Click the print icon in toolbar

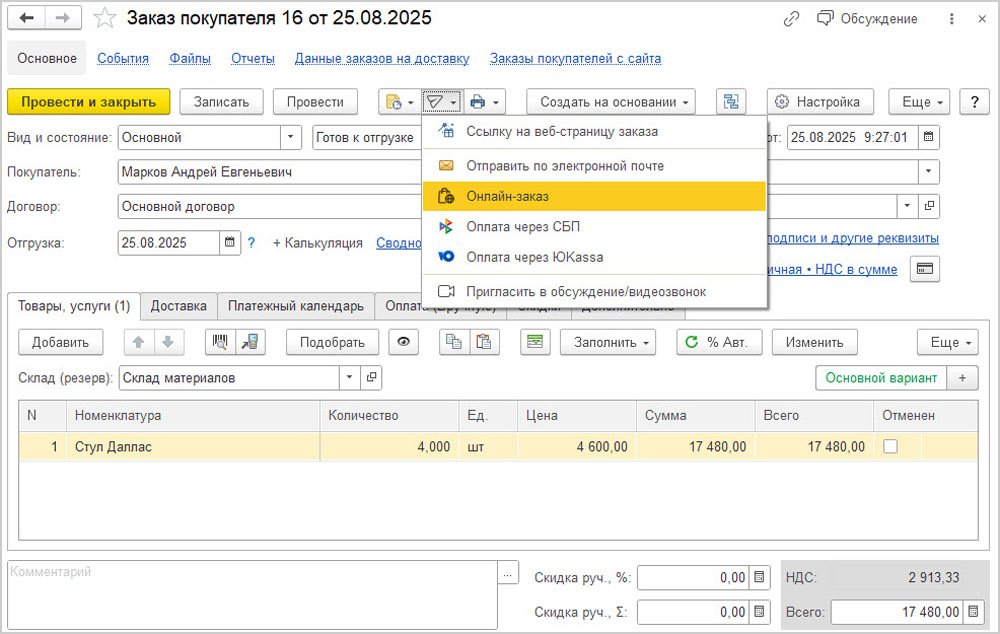click(x=479, y=102)
